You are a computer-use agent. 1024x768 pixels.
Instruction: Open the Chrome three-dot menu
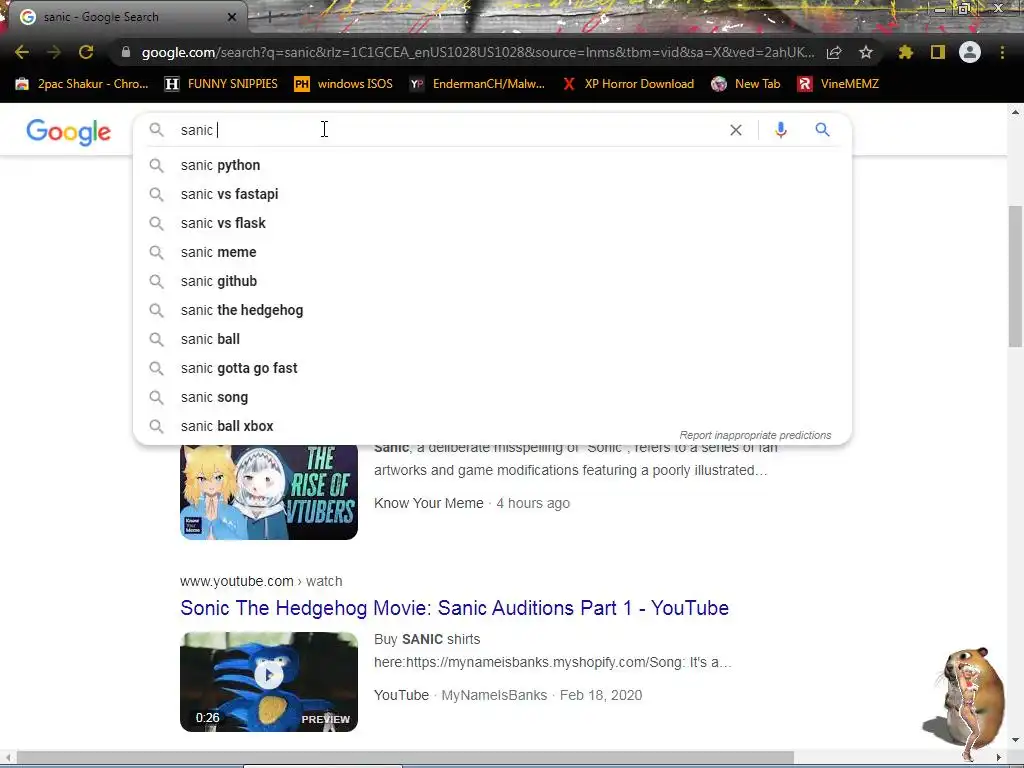point(1002,52)
